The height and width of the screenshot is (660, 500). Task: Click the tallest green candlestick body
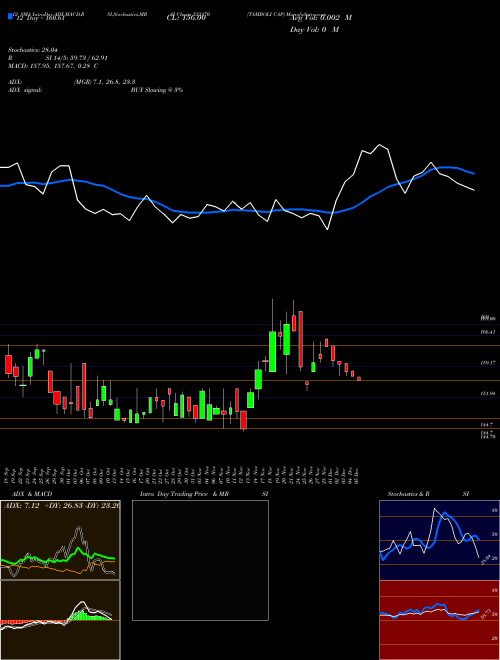(272, 351)
